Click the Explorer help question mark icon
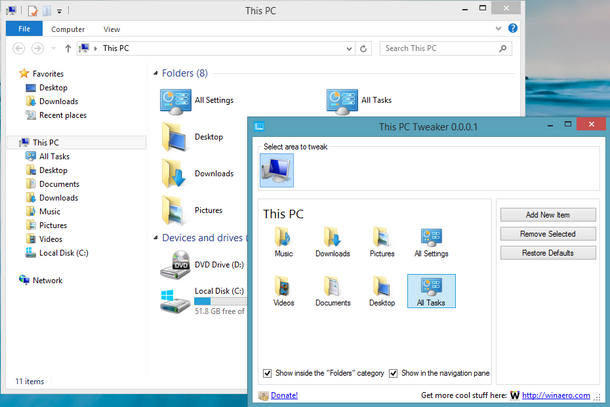Screen dimensions: 610x407 click(513, 28)
